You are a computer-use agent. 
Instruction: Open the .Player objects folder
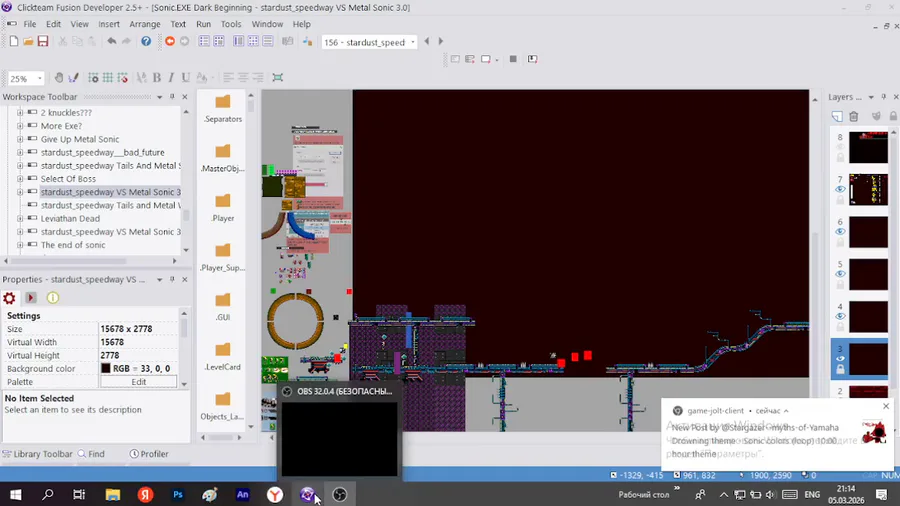223,207
